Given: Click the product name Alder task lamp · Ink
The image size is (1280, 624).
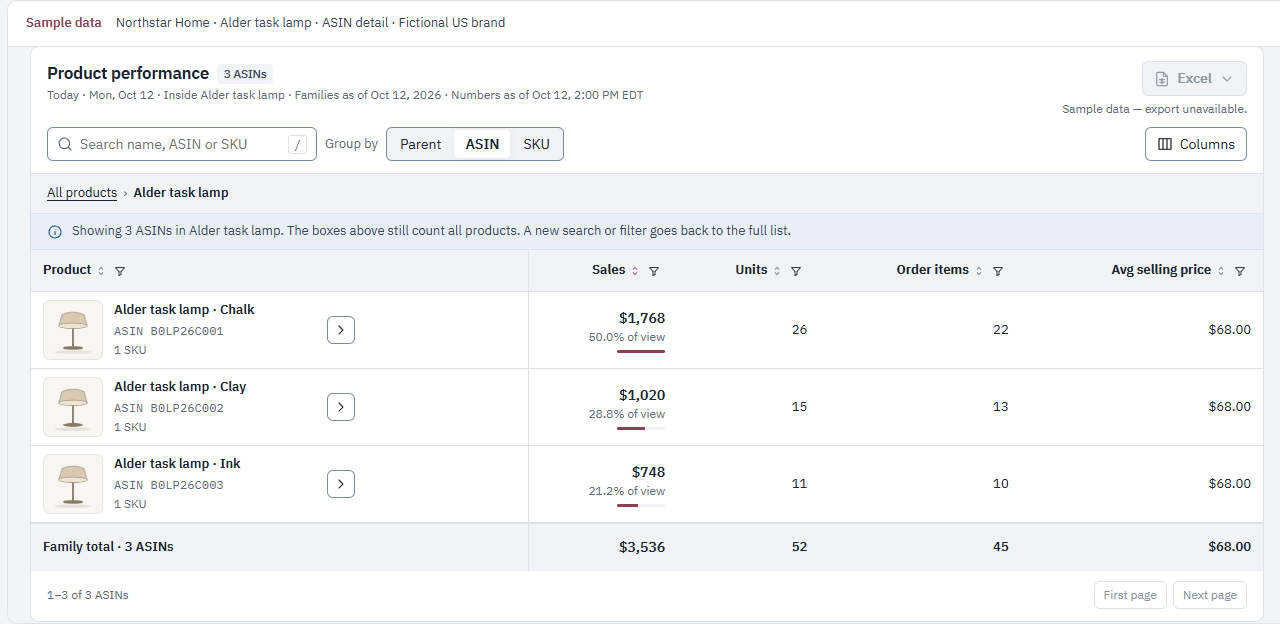Looking at the screenshot, I should (x=177, y=464).
